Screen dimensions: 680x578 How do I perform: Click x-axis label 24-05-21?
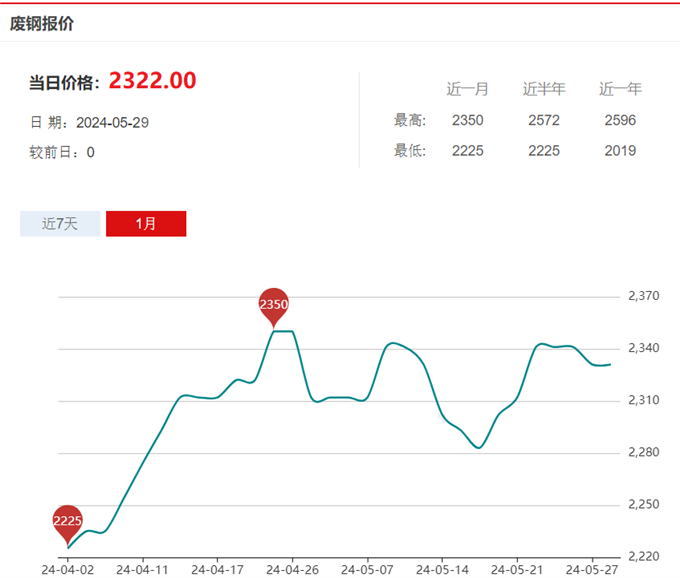tap(517, 570)
